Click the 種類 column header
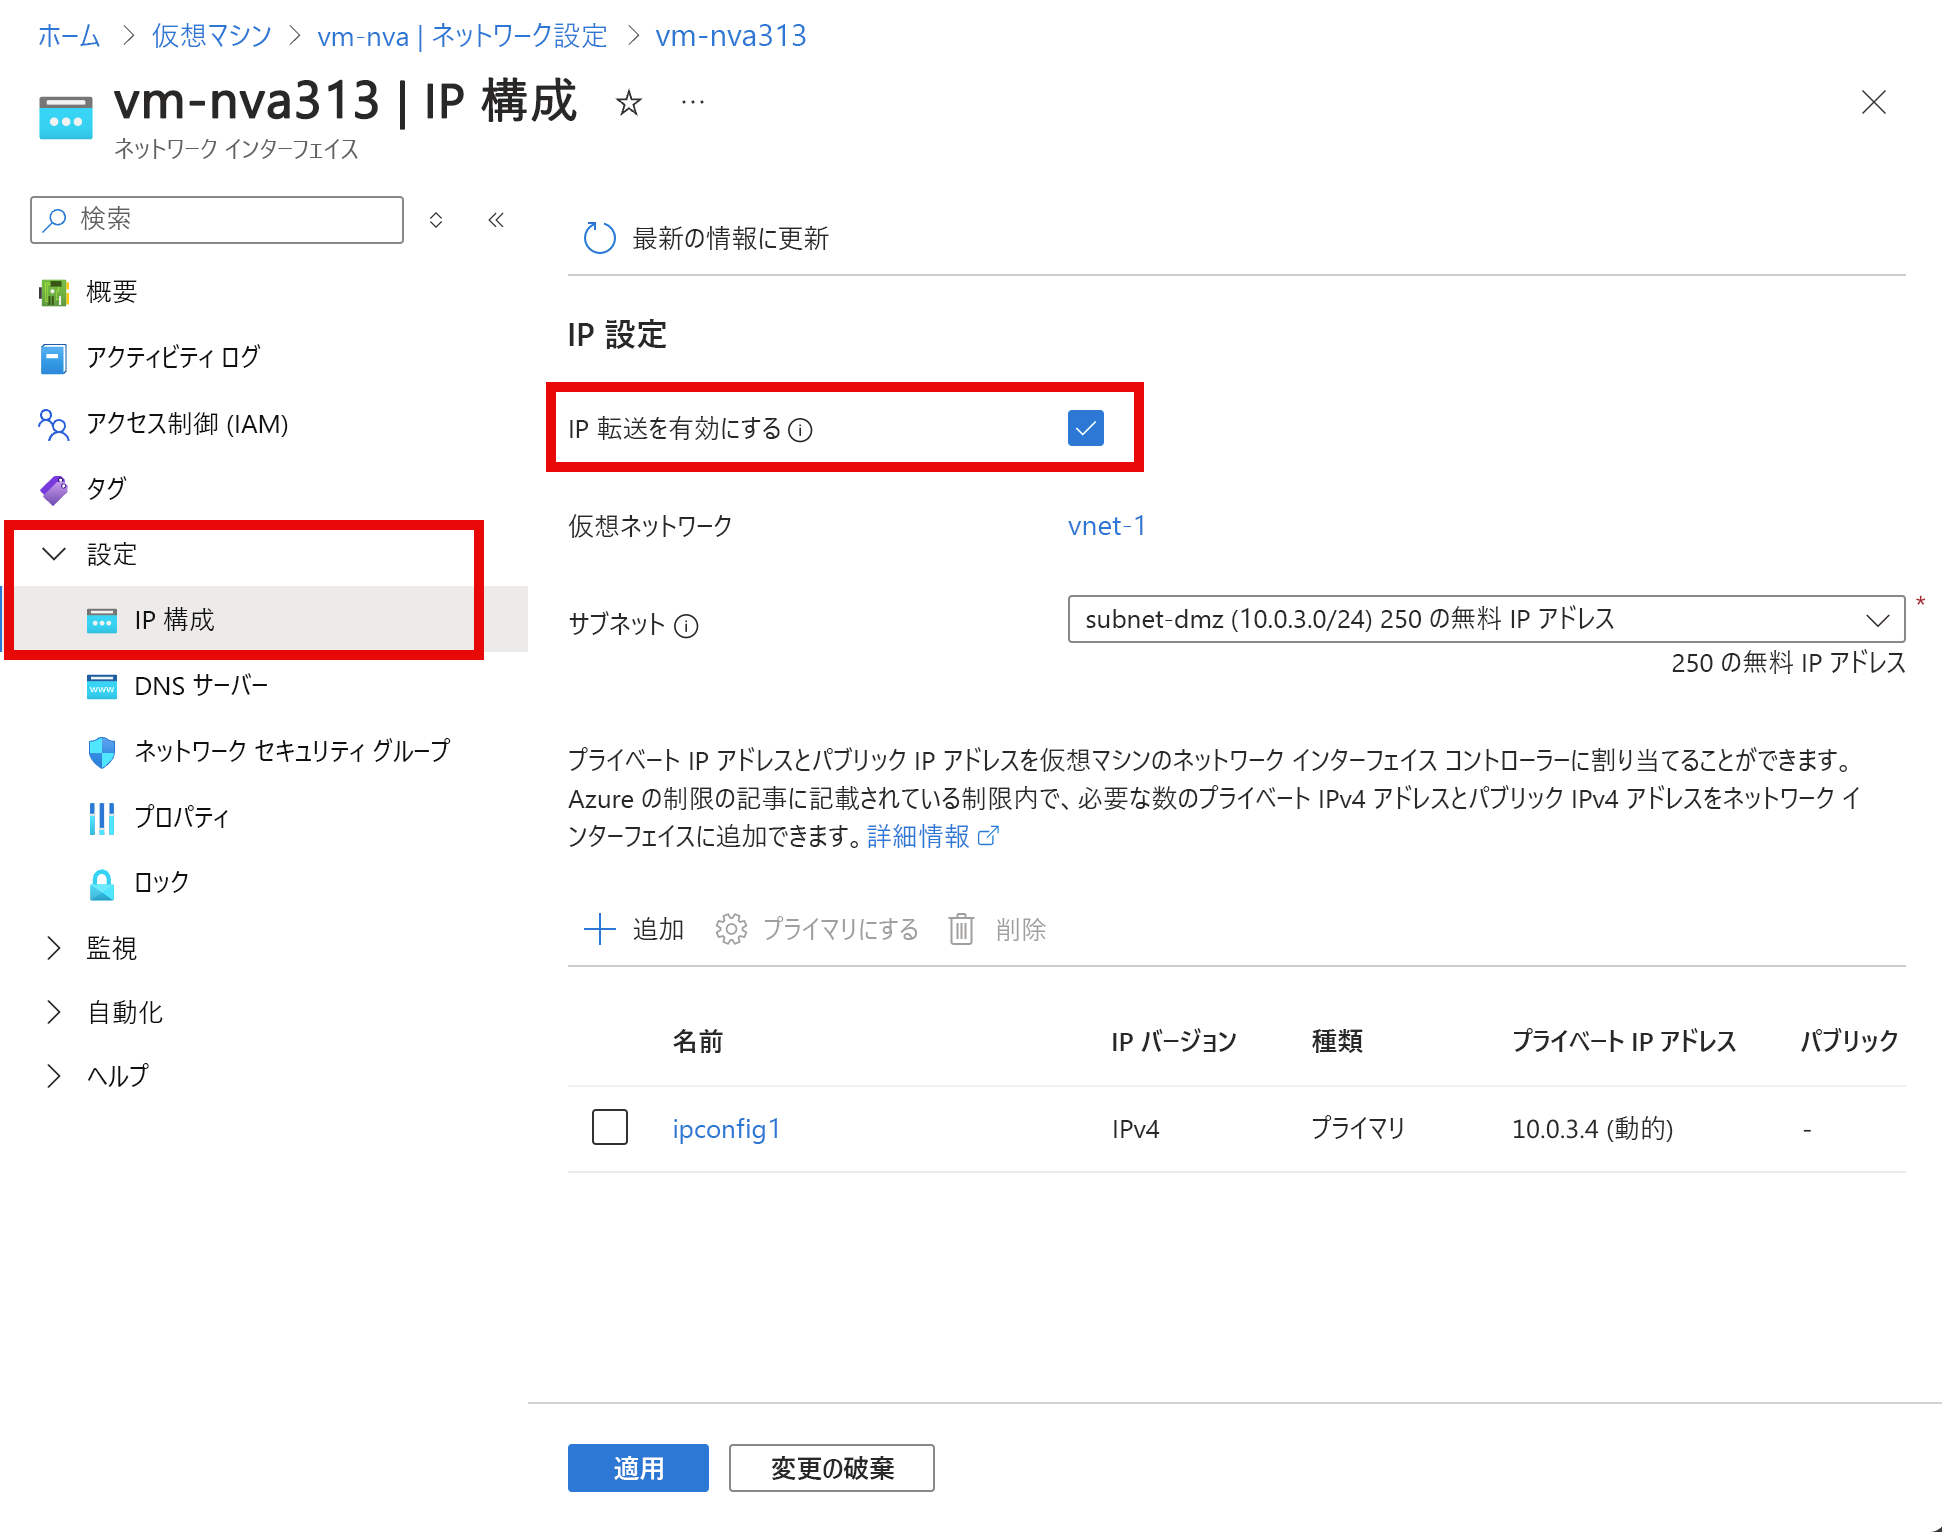Screen dimensions: 1942x1532 (x=1337, y=1041)
